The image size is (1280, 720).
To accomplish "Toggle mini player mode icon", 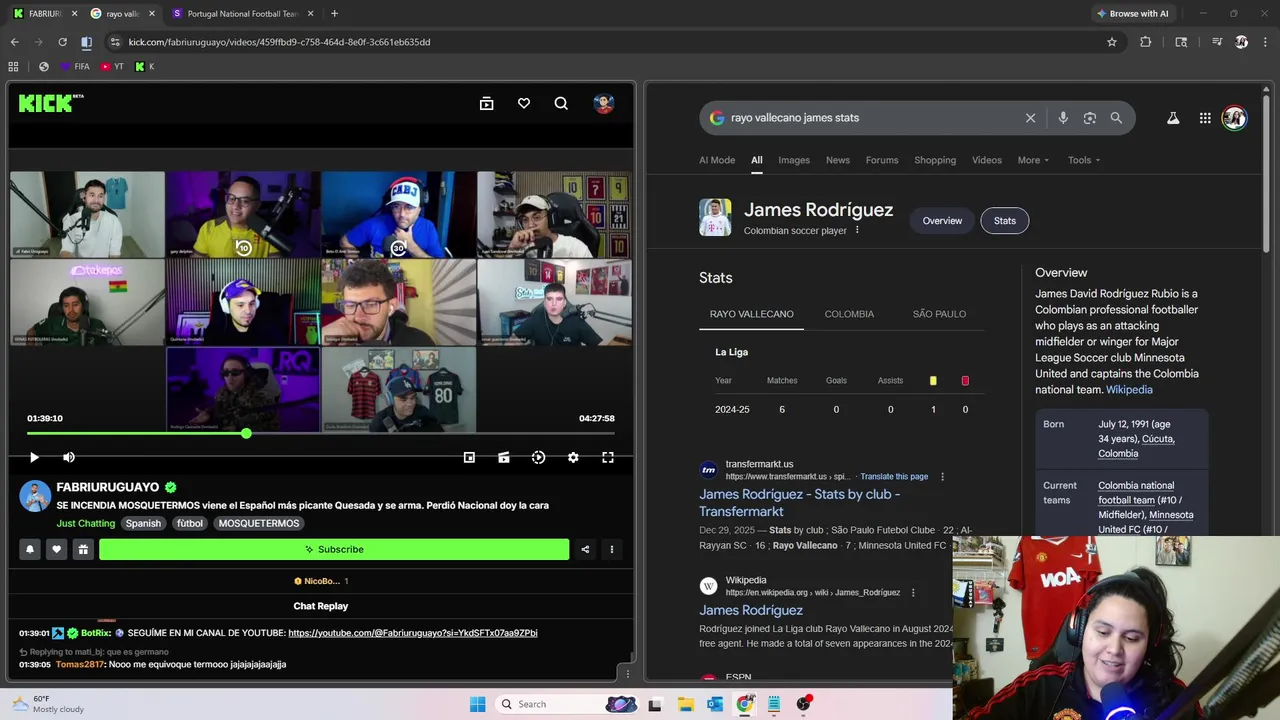I will 469,457.
